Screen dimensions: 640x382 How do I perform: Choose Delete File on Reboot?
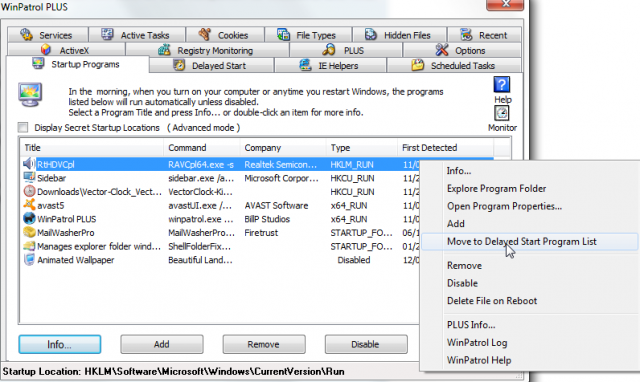492,301
